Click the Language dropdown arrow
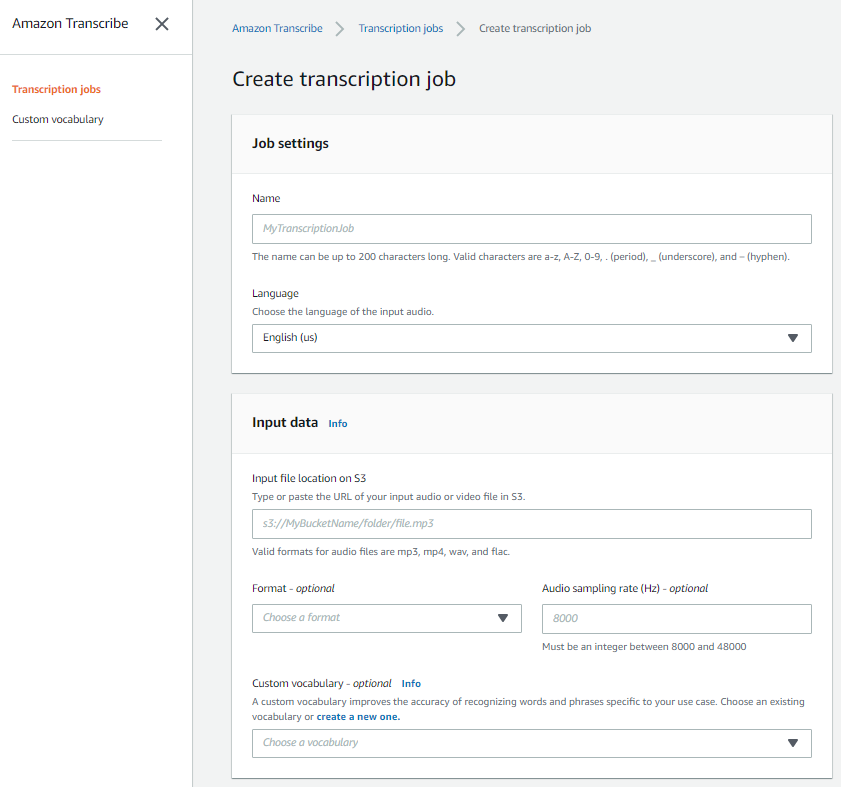 (x=793, y=338)
